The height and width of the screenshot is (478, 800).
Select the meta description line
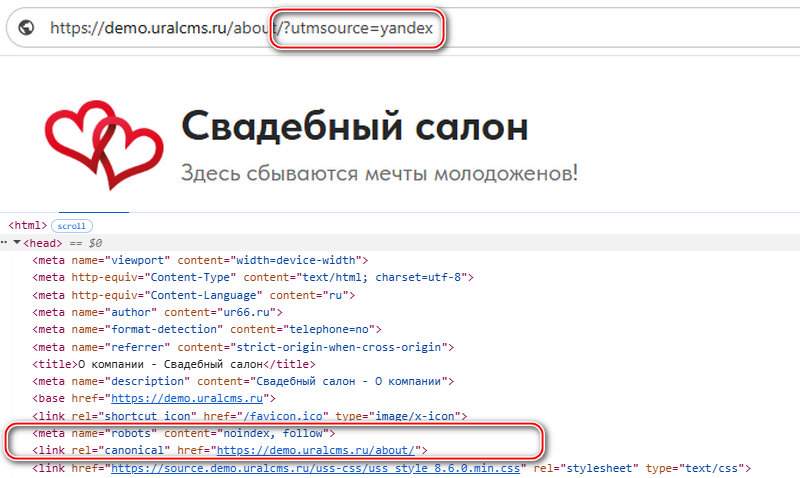pyautogui.click(x=243, y=381)
